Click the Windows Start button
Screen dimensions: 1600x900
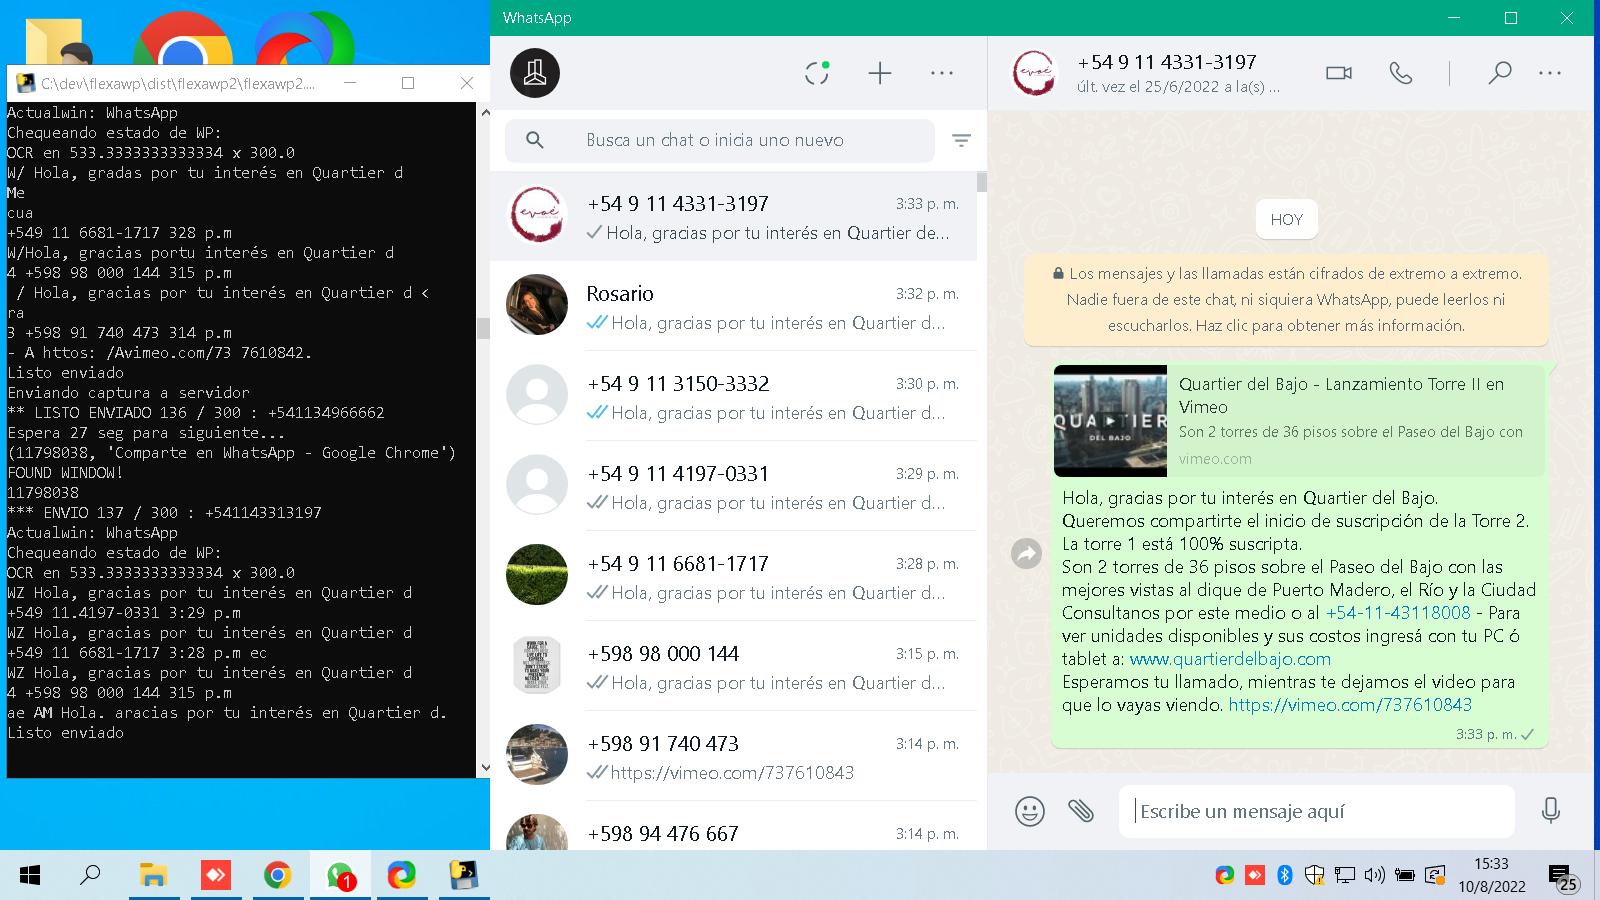[30, 876]
